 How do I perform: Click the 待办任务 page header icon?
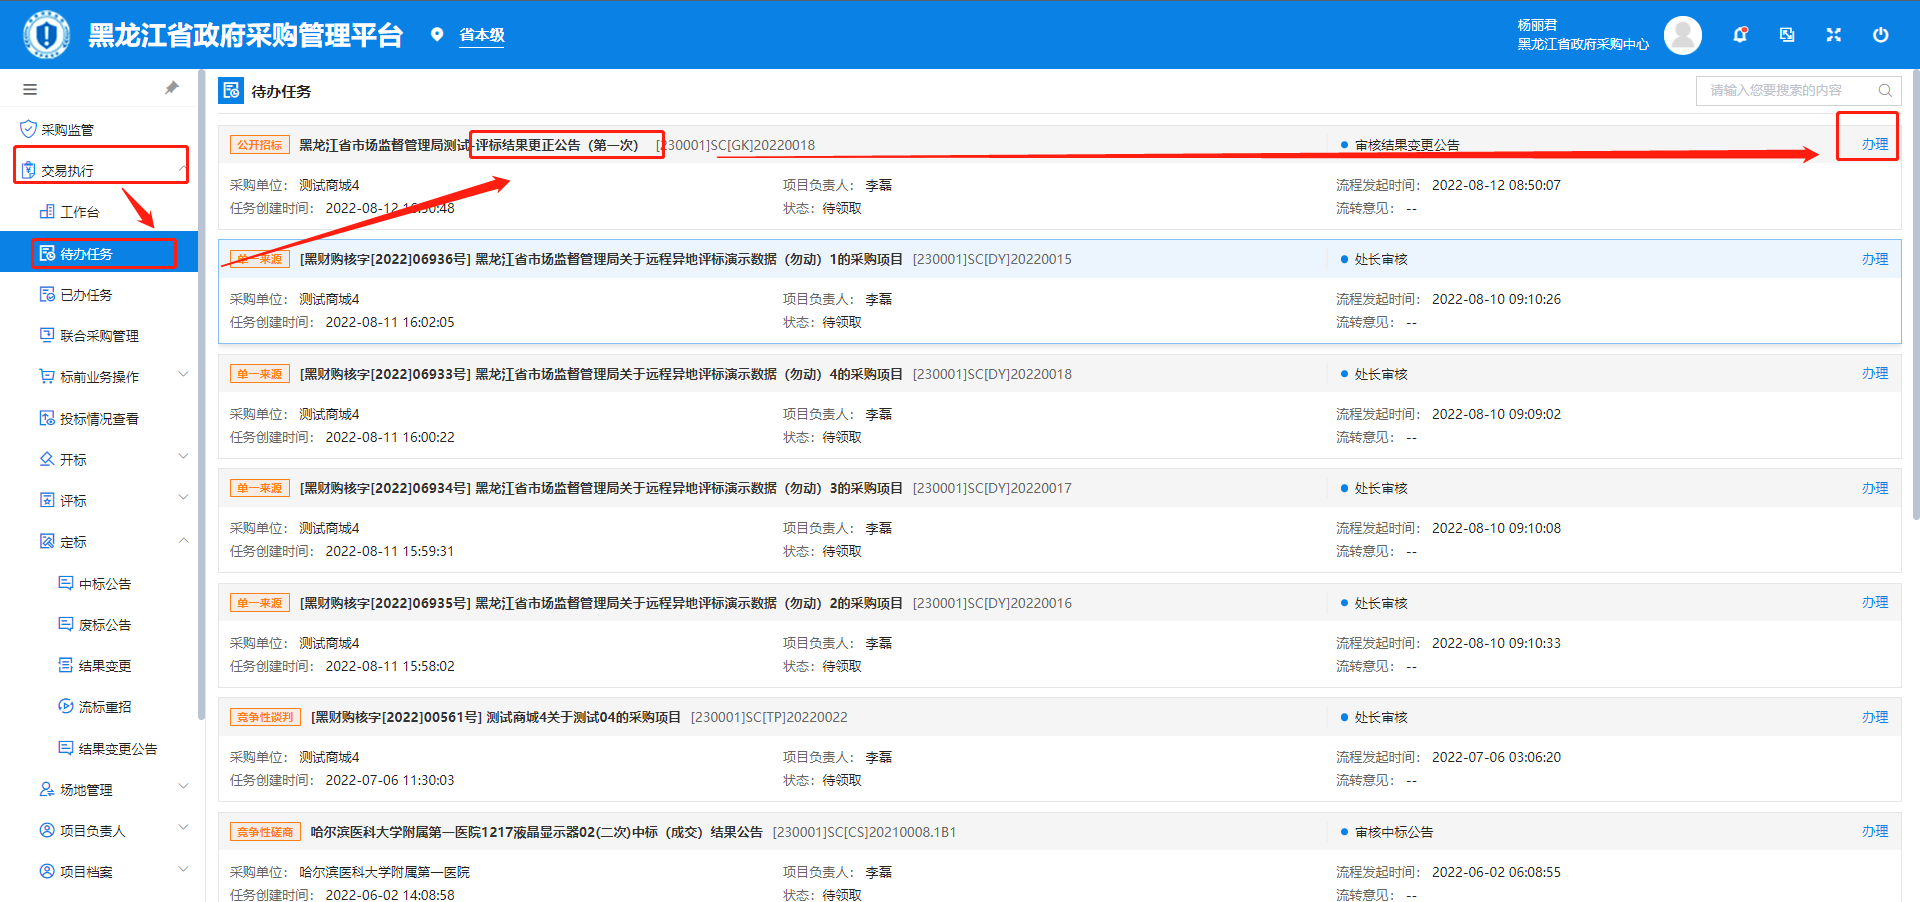click(231, 90)
